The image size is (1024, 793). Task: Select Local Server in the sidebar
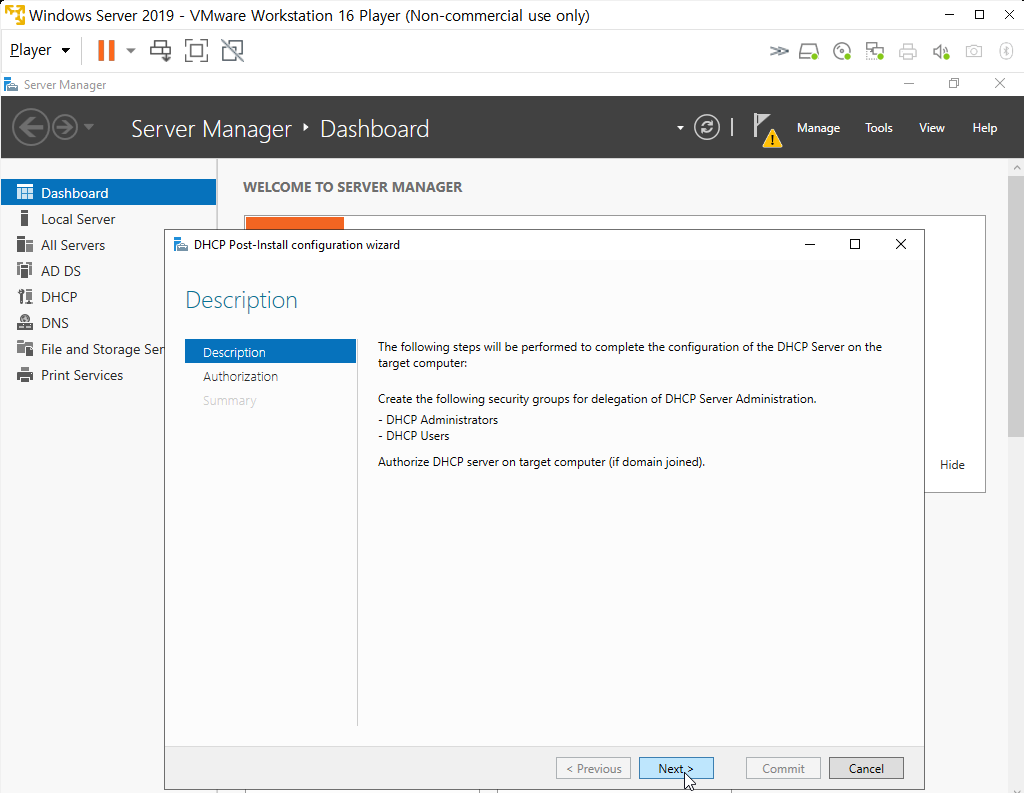tap(108, 219)
